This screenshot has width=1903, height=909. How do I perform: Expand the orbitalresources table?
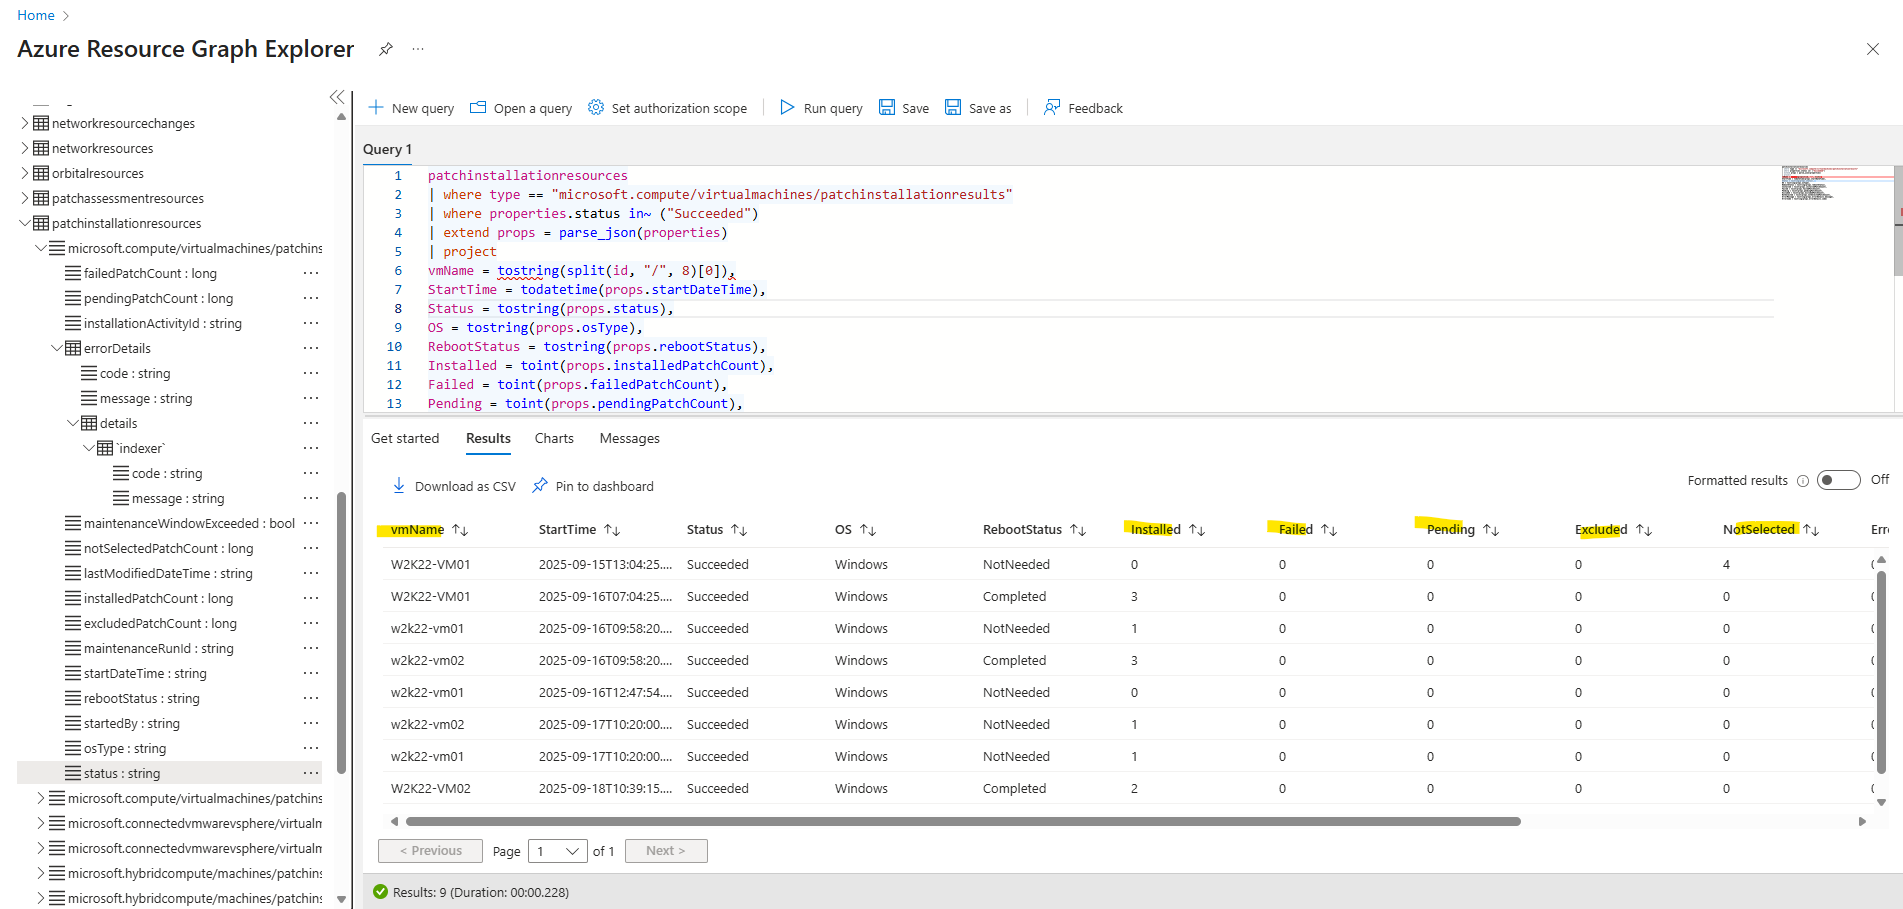pyautogui.click(x=25, y=173)
